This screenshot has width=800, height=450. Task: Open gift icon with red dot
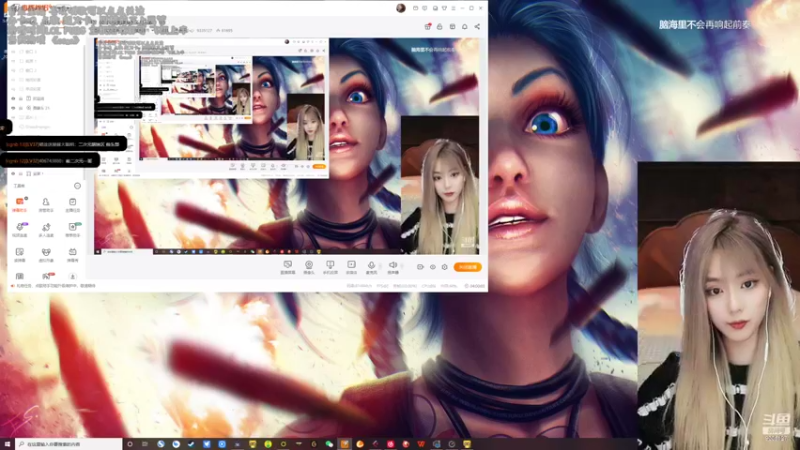pyautogui.click(x=428, y=27)
